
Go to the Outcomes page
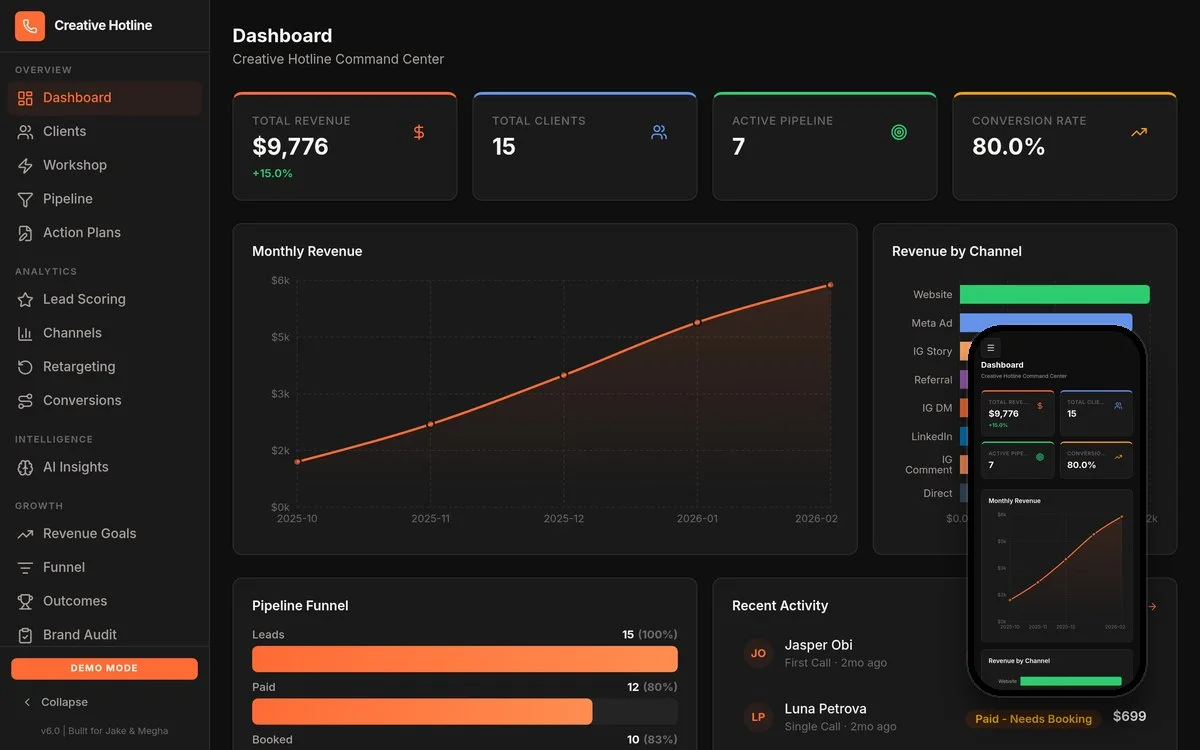tap(105, 601)
